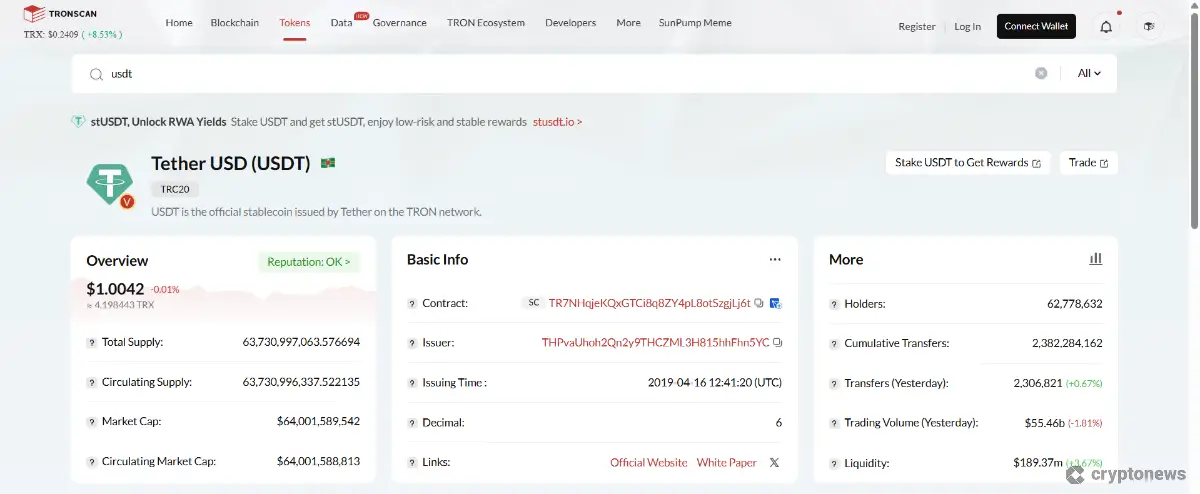Click the chart icon in More panel
Viewport: 1200px width, 494px height.
click(x=1095, y=259)
